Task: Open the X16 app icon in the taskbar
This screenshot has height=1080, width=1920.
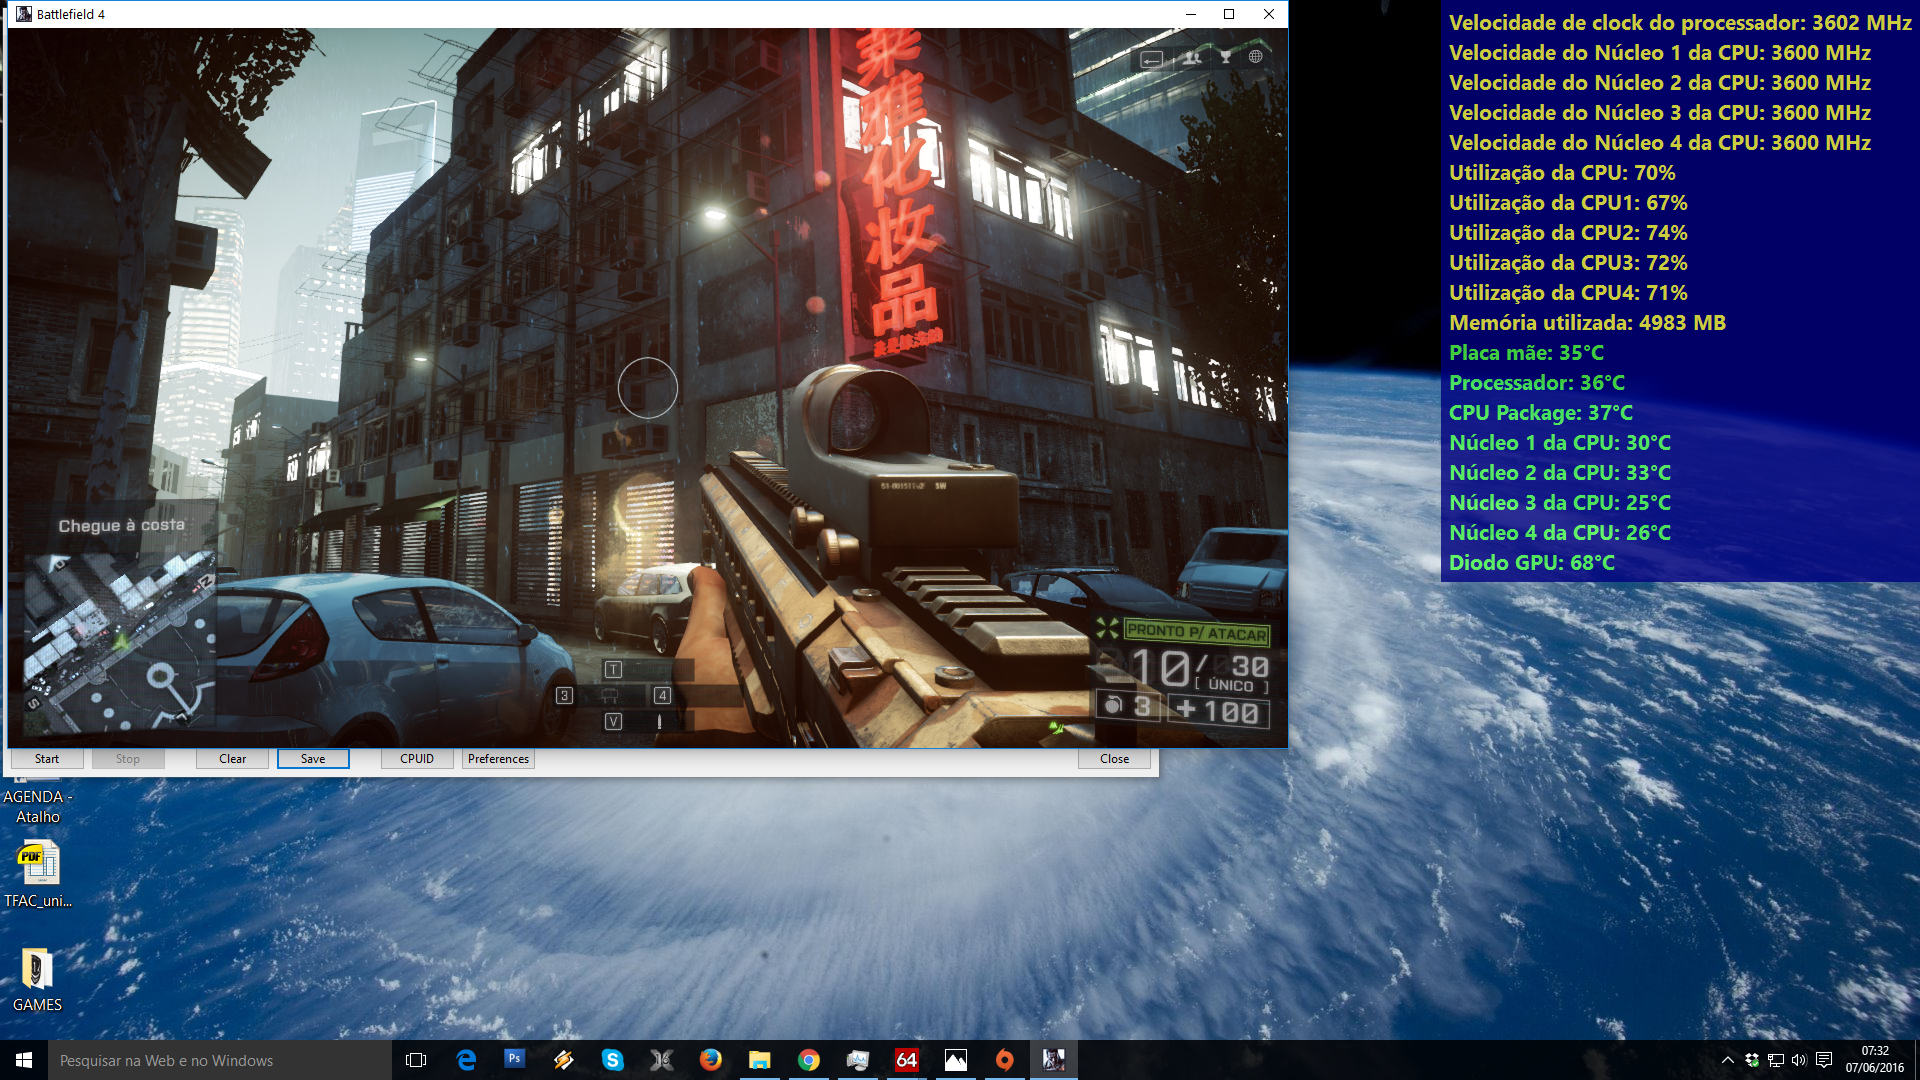Action: [661, 1060]
